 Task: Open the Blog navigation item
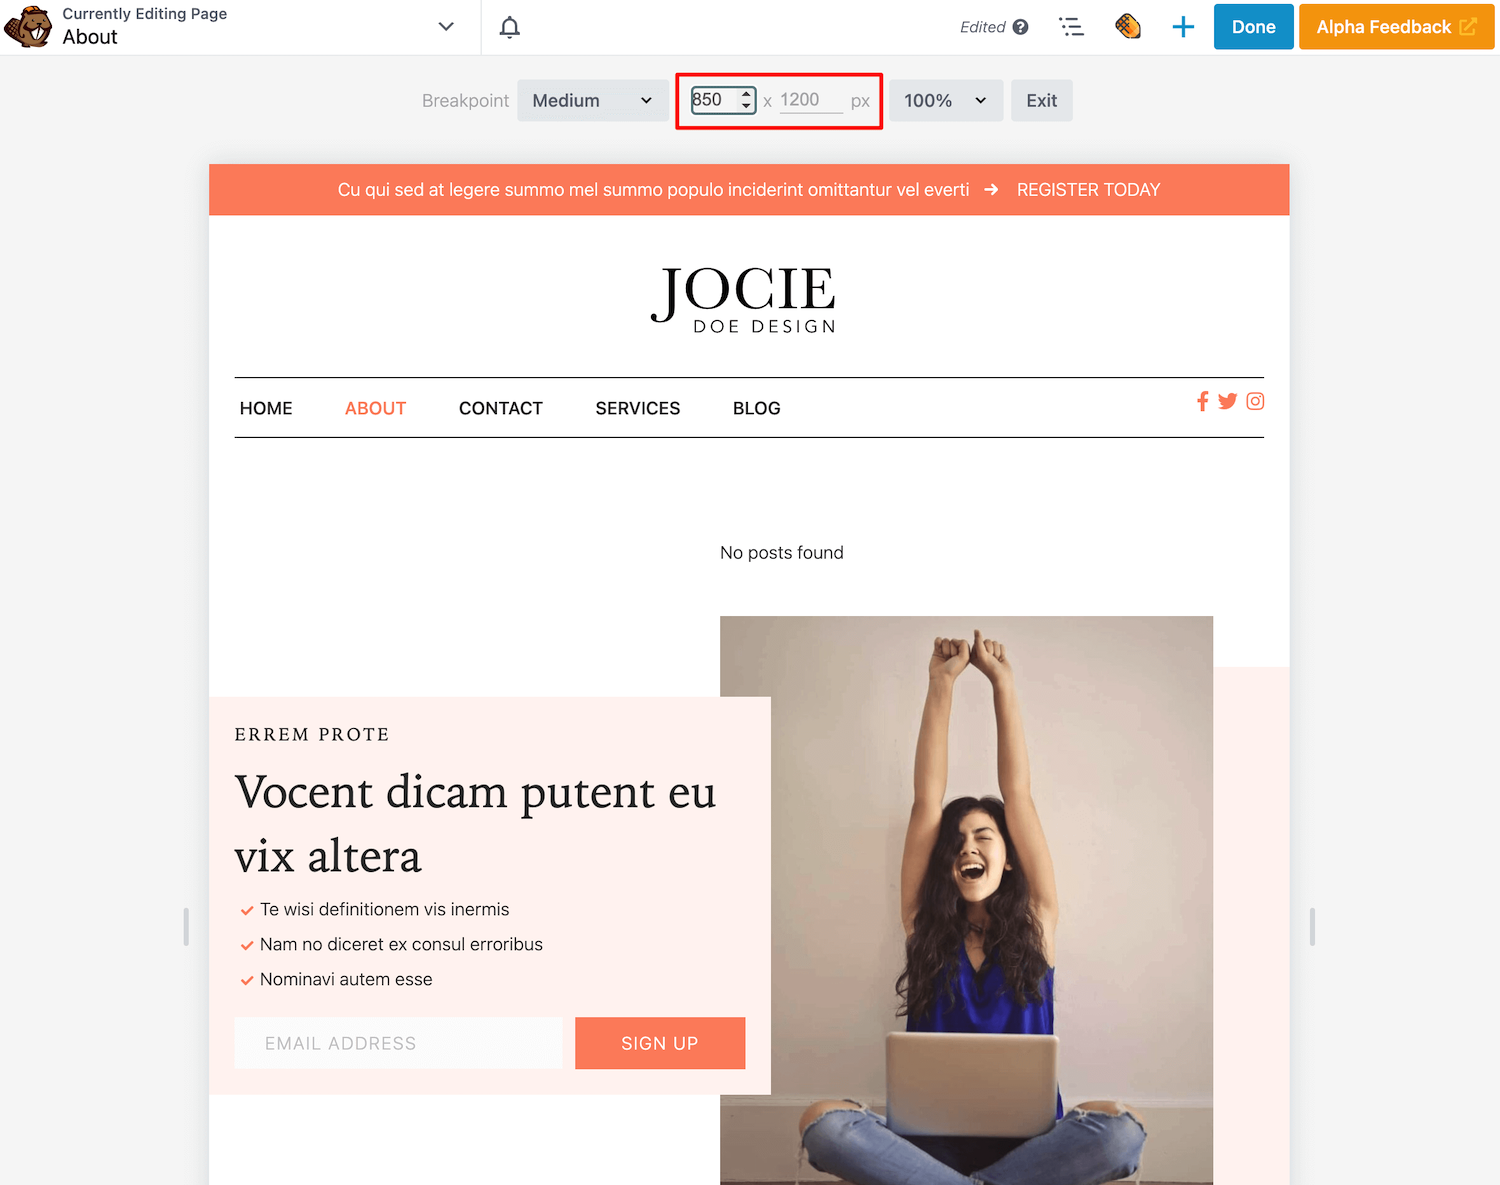(756, 408)
